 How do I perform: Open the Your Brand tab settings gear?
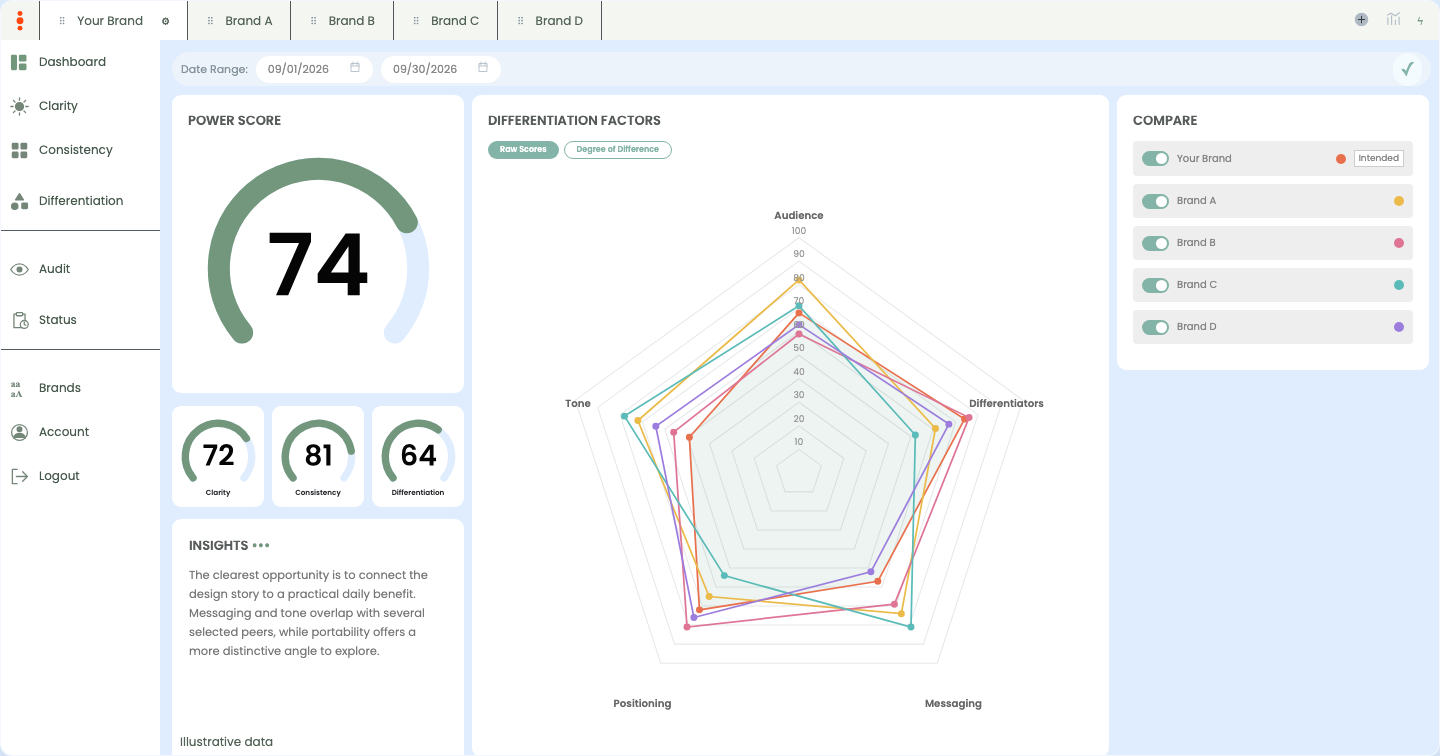pos(165,21)
